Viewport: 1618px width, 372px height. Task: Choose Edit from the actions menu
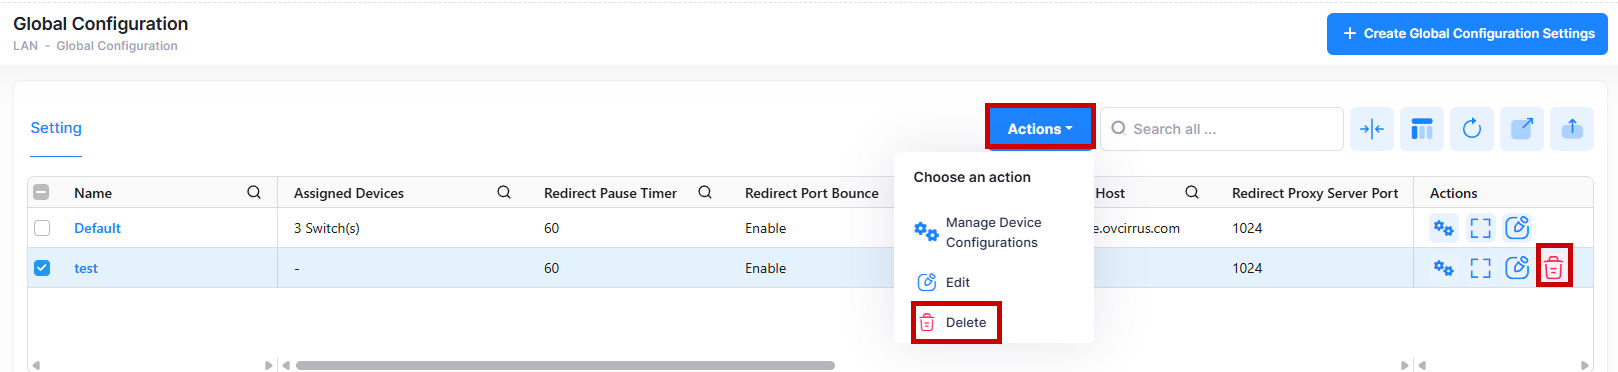point(945,282)
